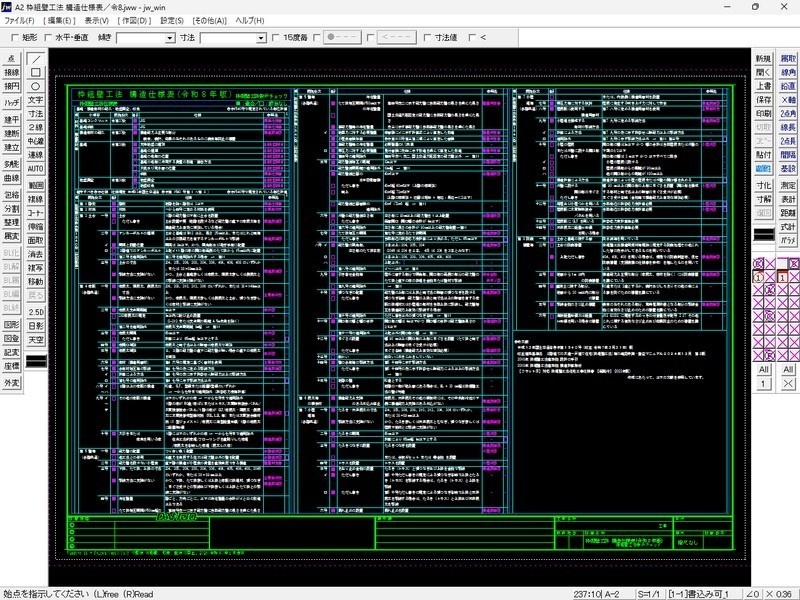
Task: Click the A-2 paper size selector
Action: tap(612, 592)
